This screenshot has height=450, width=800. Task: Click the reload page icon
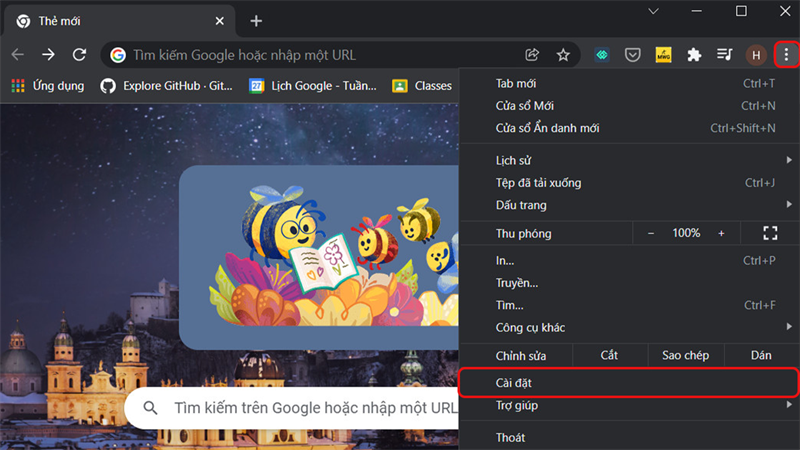(79, 55)
